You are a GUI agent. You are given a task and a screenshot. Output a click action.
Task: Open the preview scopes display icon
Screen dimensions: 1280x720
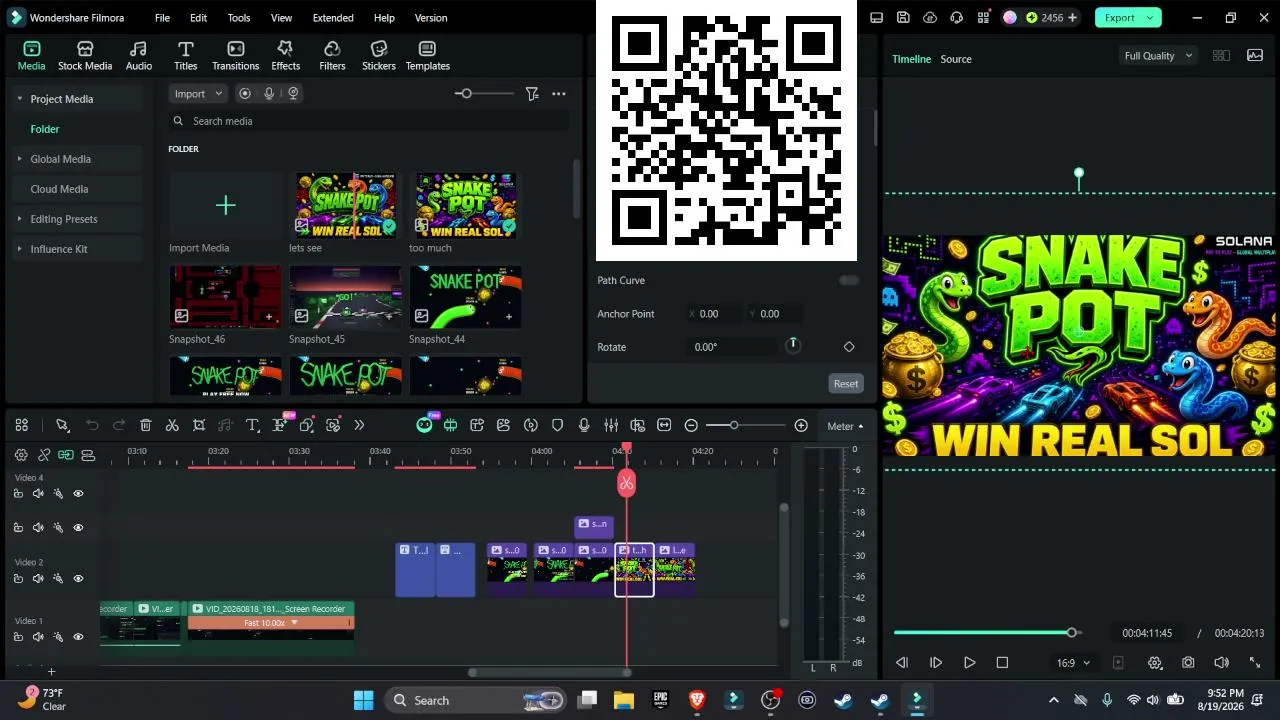point(1255,55)
